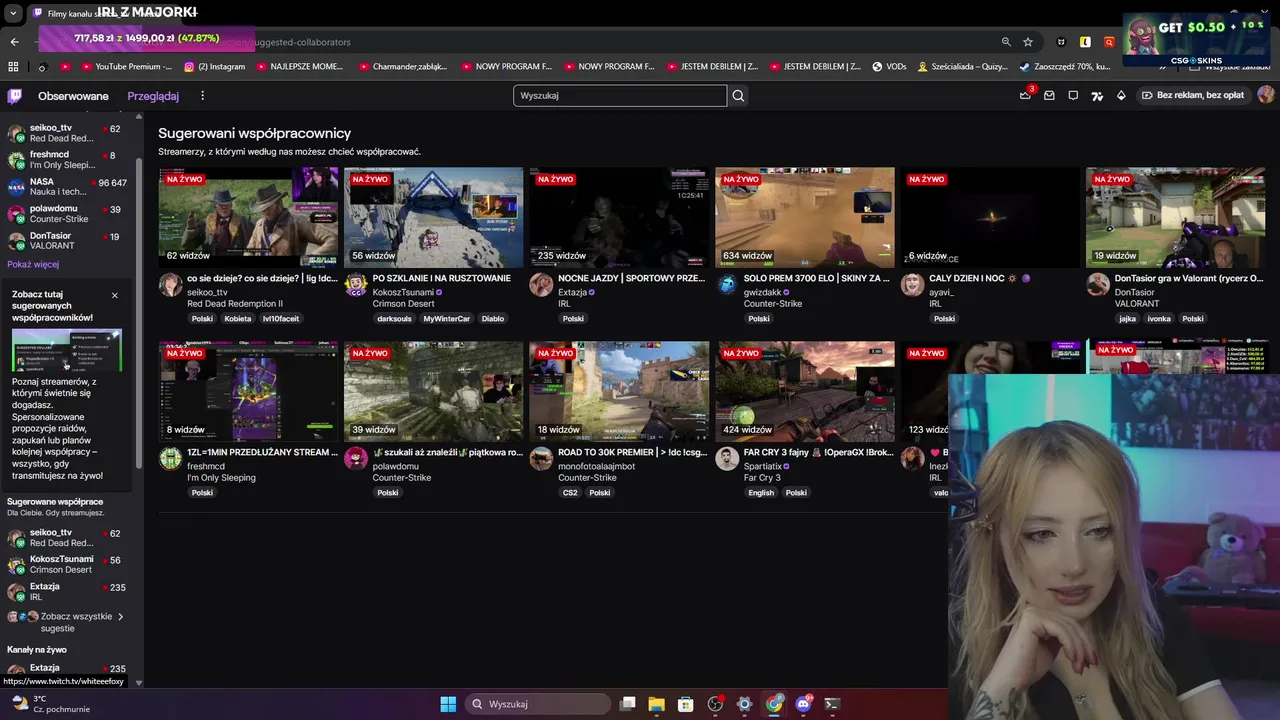Open the Settings gear in the taskbar
Image resolution: width=1280 pixels, height=720 pixels.
point(744,704)
